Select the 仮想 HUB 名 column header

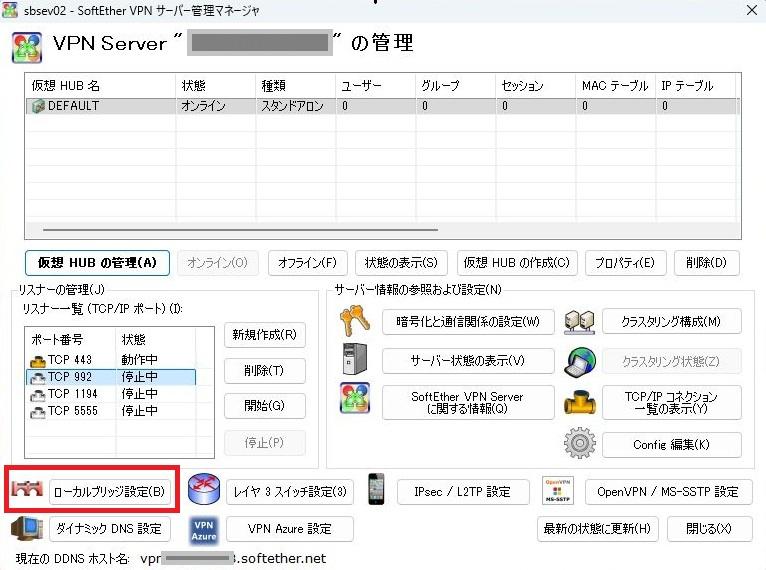pos(100,86)
